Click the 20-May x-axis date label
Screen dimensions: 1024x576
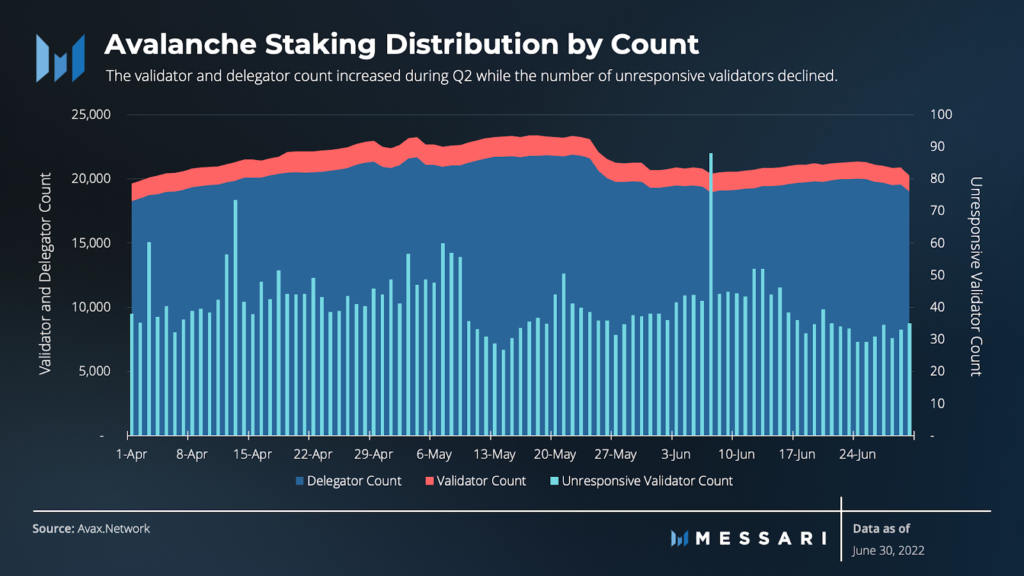pyautogui.click(x=554, y=455)
